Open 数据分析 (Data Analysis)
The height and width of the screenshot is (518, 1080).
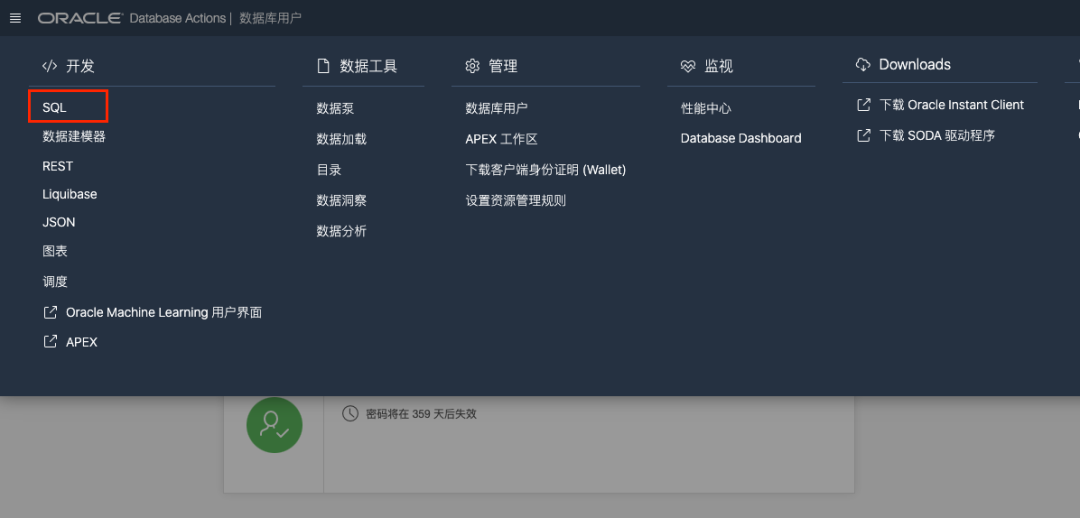(x=342, y=231)
